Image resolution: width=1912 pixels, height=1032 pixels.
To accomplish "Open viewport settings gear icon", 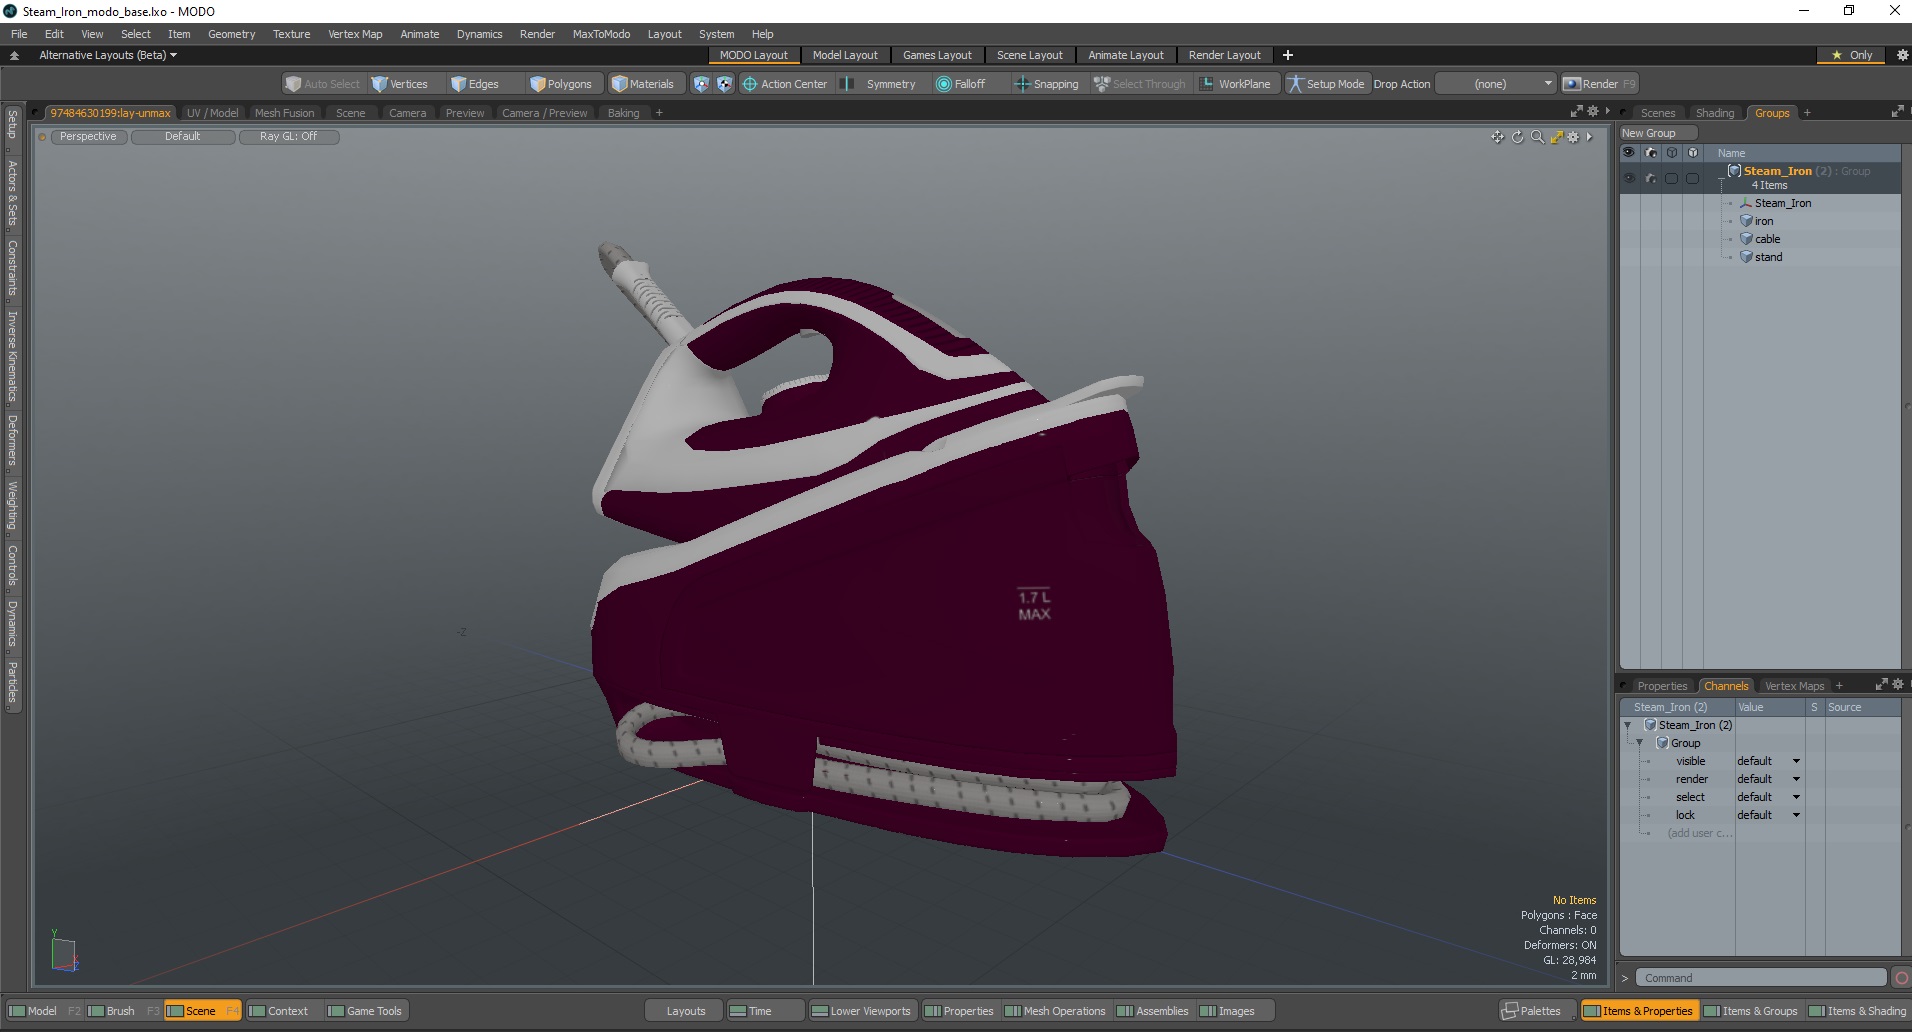I will [x=1573, y=137].
